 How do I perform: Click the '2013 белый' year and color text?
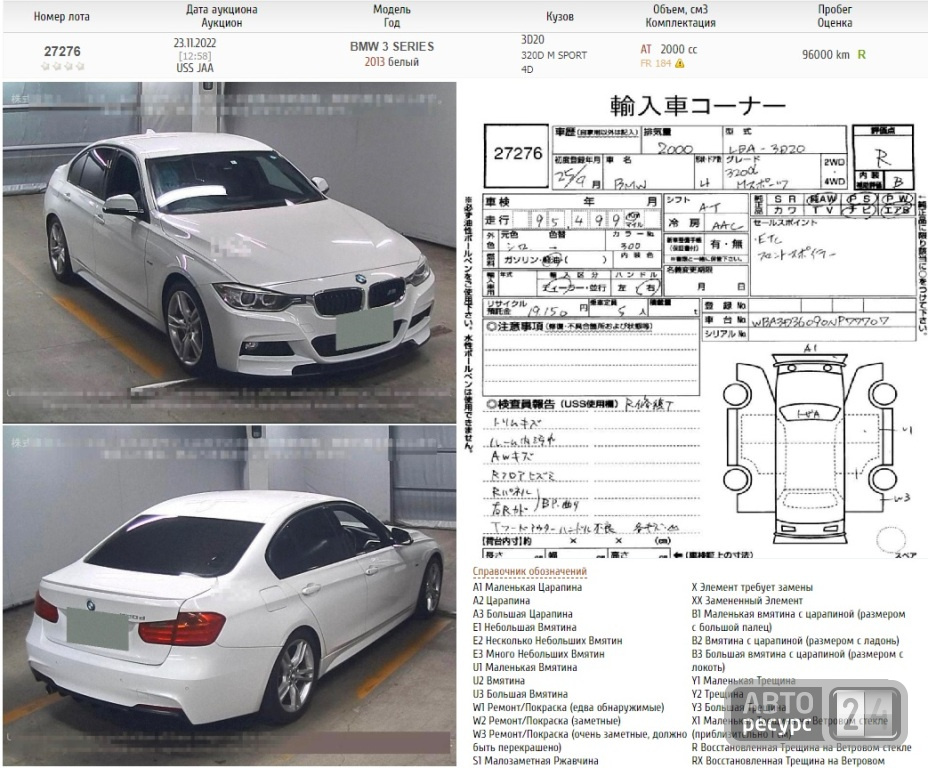pyautogui.click(x=391, y=62)
